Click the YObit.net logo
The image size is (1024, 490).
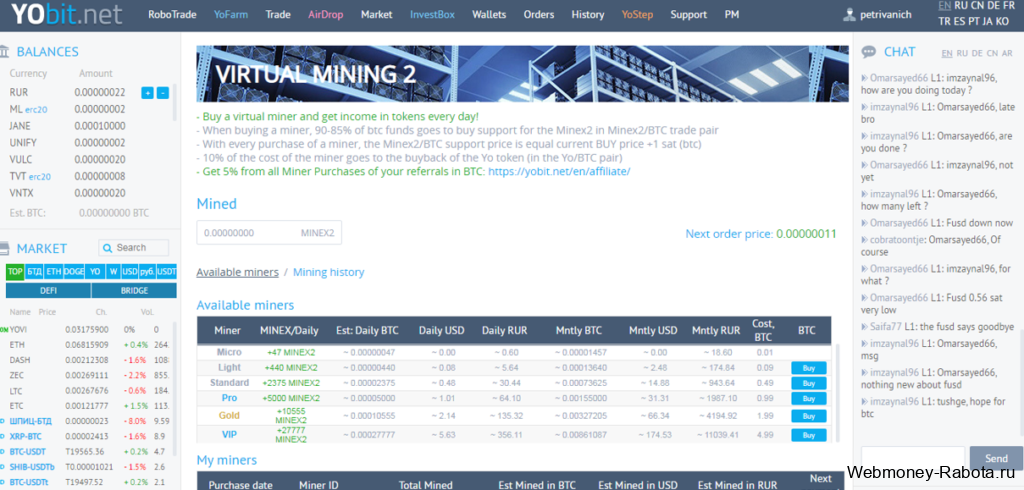(67, 14)
